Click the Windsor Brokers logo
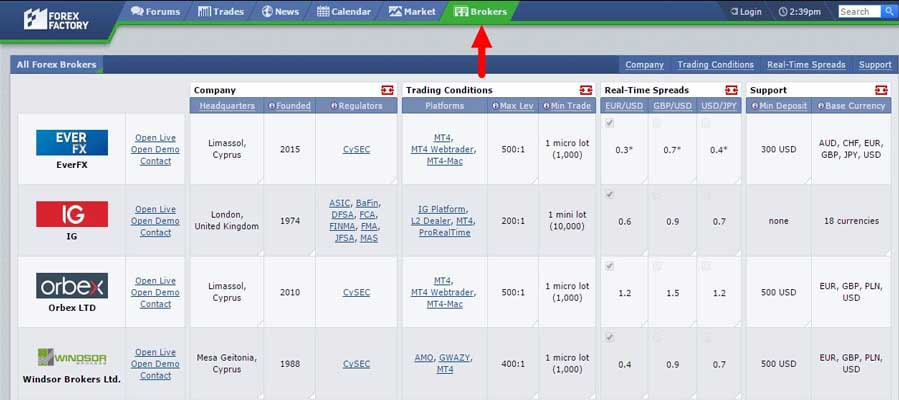Viewport: 899px width, 400px height. tap(72, 358)
